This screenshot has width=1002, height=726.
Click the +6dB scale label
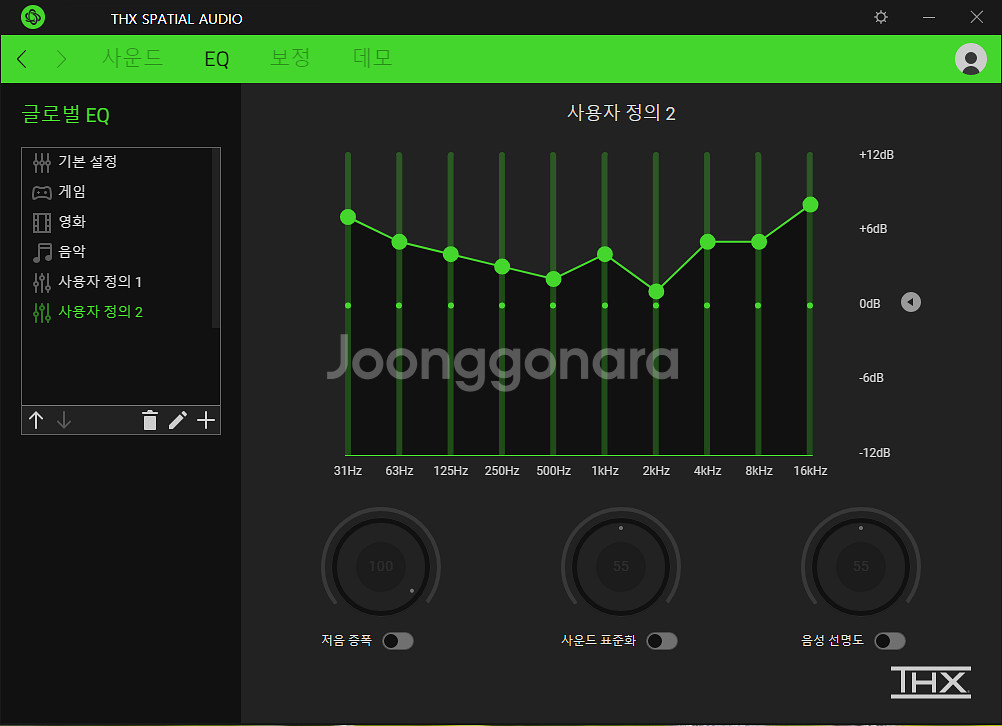click(x=873, y=229)
